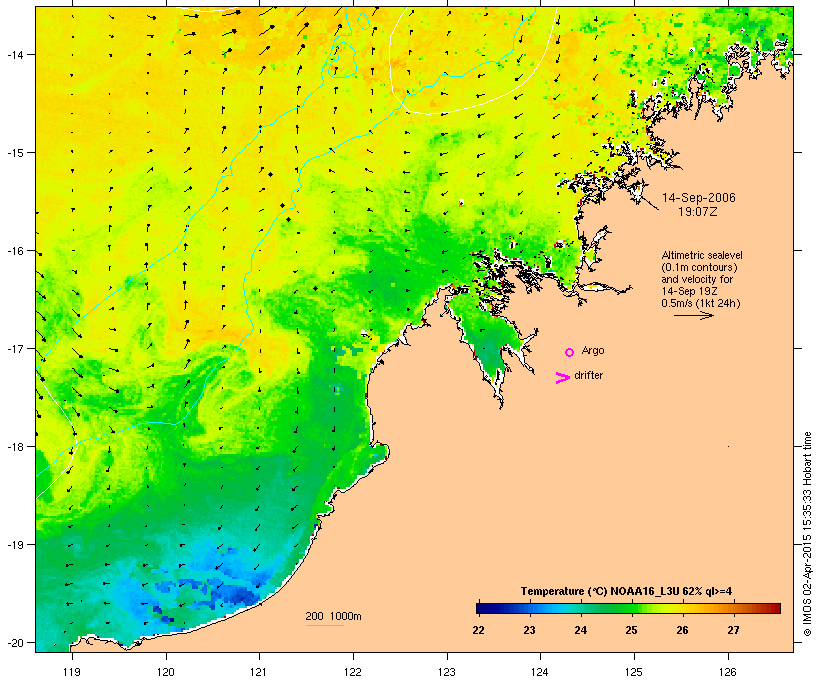820x680 pixels.
Task: Click the -18 latitude axis label
Action: [14, 446]
